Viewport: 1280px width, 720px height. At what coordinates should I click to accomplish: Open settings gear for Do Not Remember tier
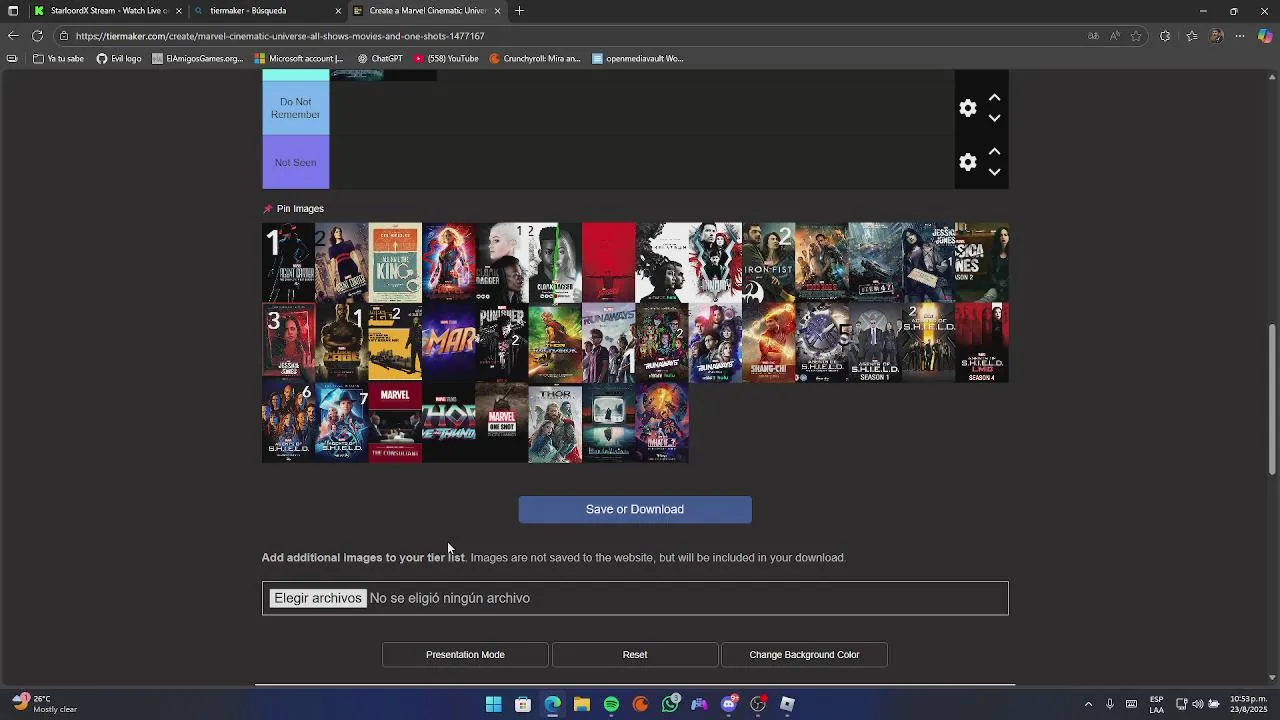tap(967, 108)
